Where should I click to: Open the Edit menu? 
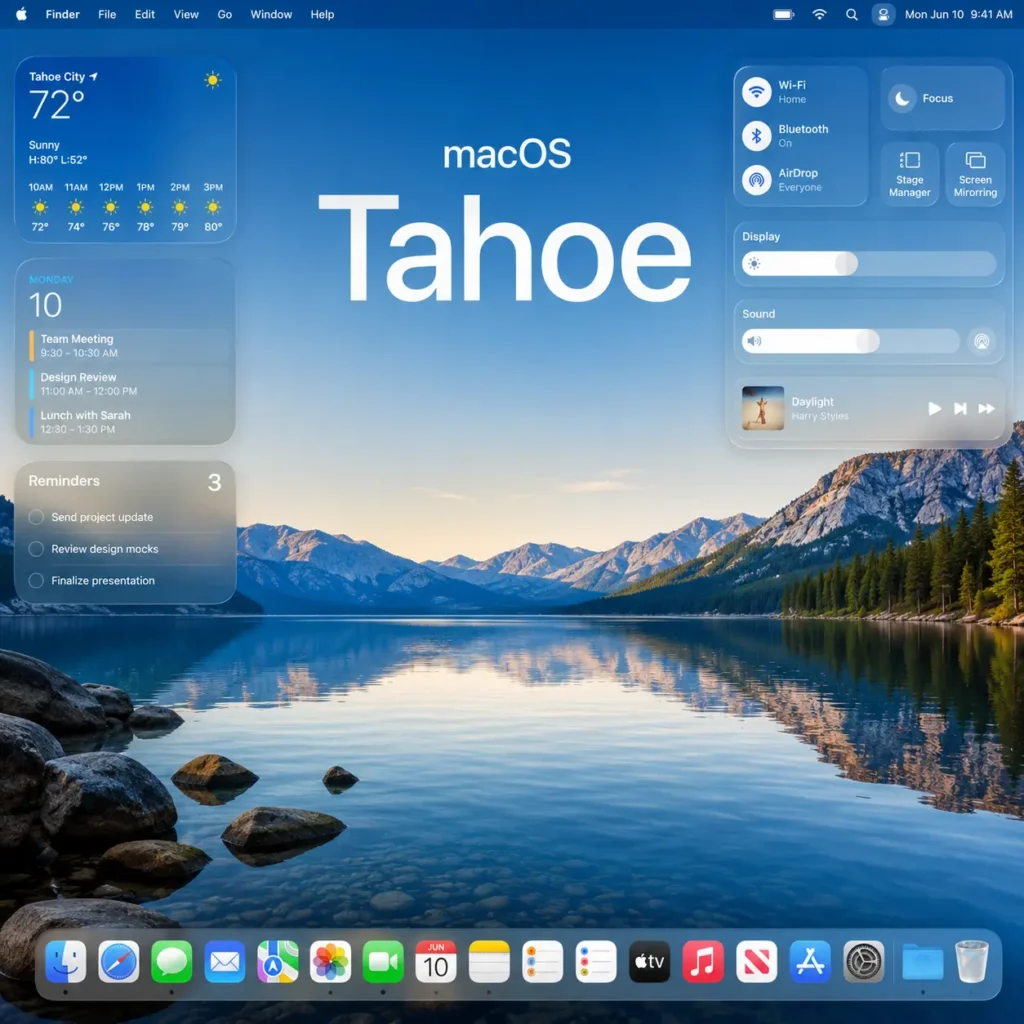point(145,14)
